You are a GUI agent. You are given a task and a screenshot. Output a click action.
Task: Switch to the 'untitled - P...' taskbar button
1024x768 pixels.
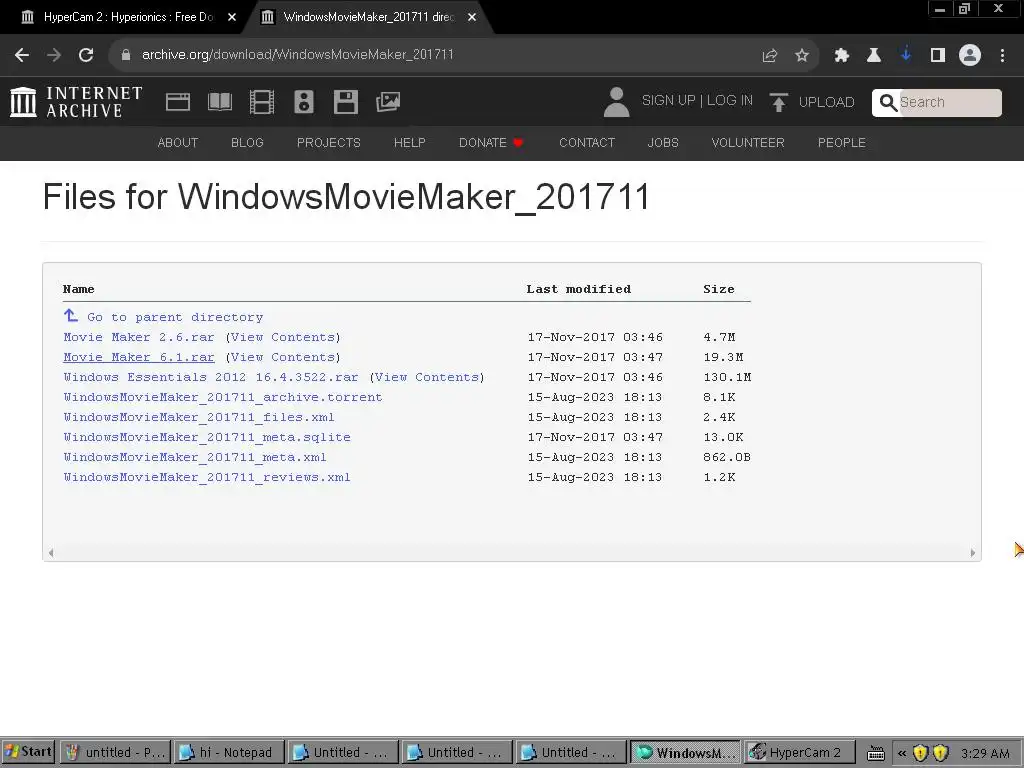(115, 752)
